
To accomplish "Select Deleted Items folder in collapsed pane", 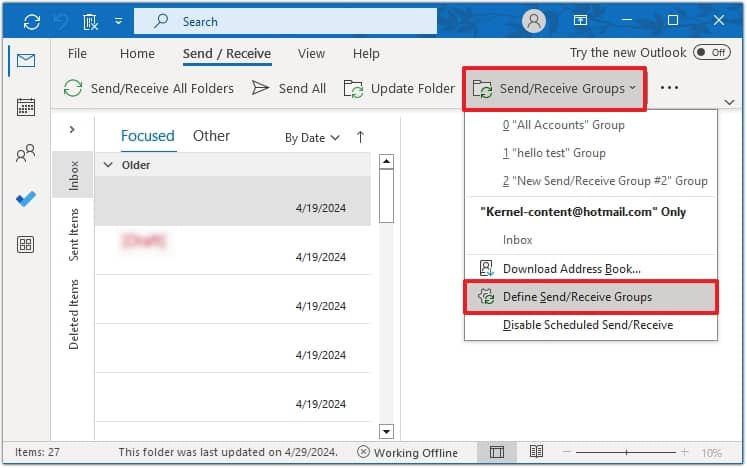I will coord(73,314).
